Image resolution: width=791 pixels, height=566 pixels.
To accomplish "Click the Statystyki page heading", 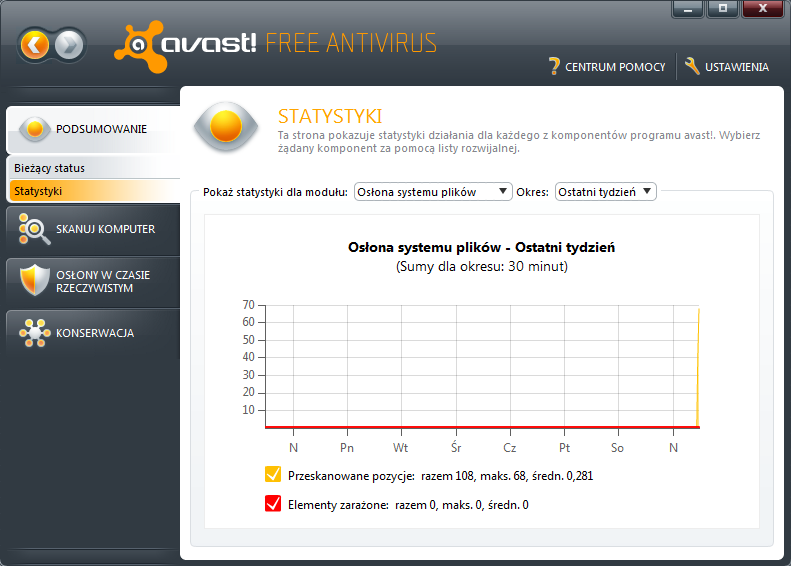I will [330, 117].
